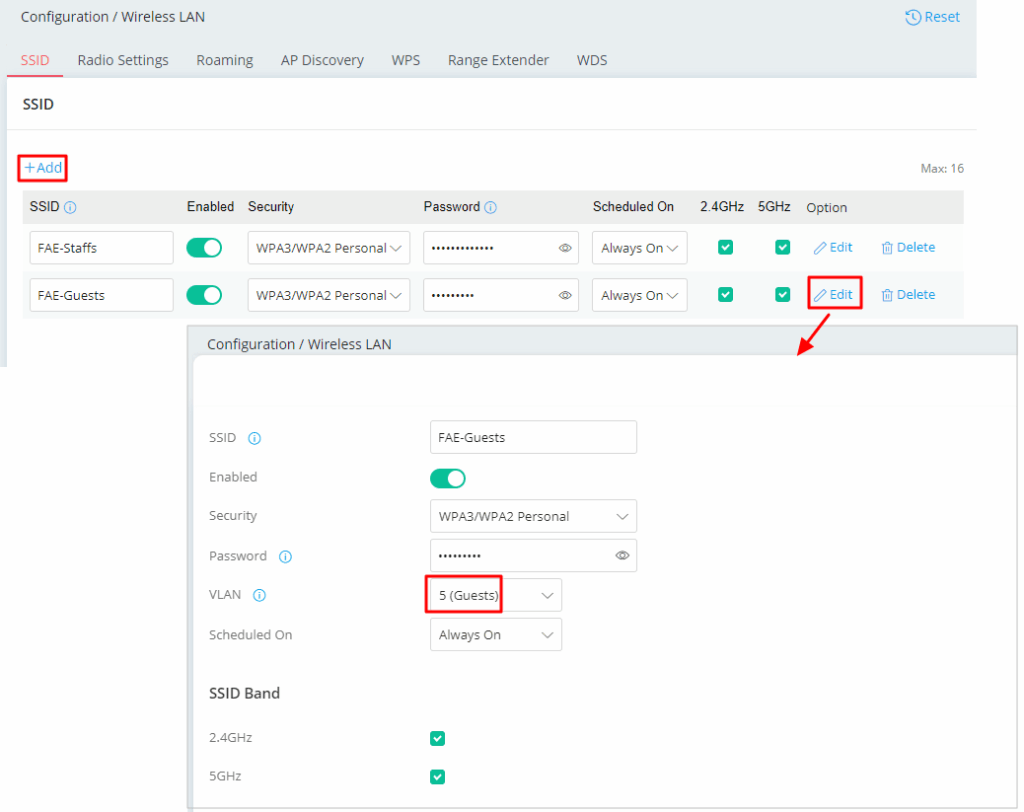Open the VLAN dropdown showing 5 (Guests)
Viewport: 1024px width, 812px height.
[x=495, y=595]
